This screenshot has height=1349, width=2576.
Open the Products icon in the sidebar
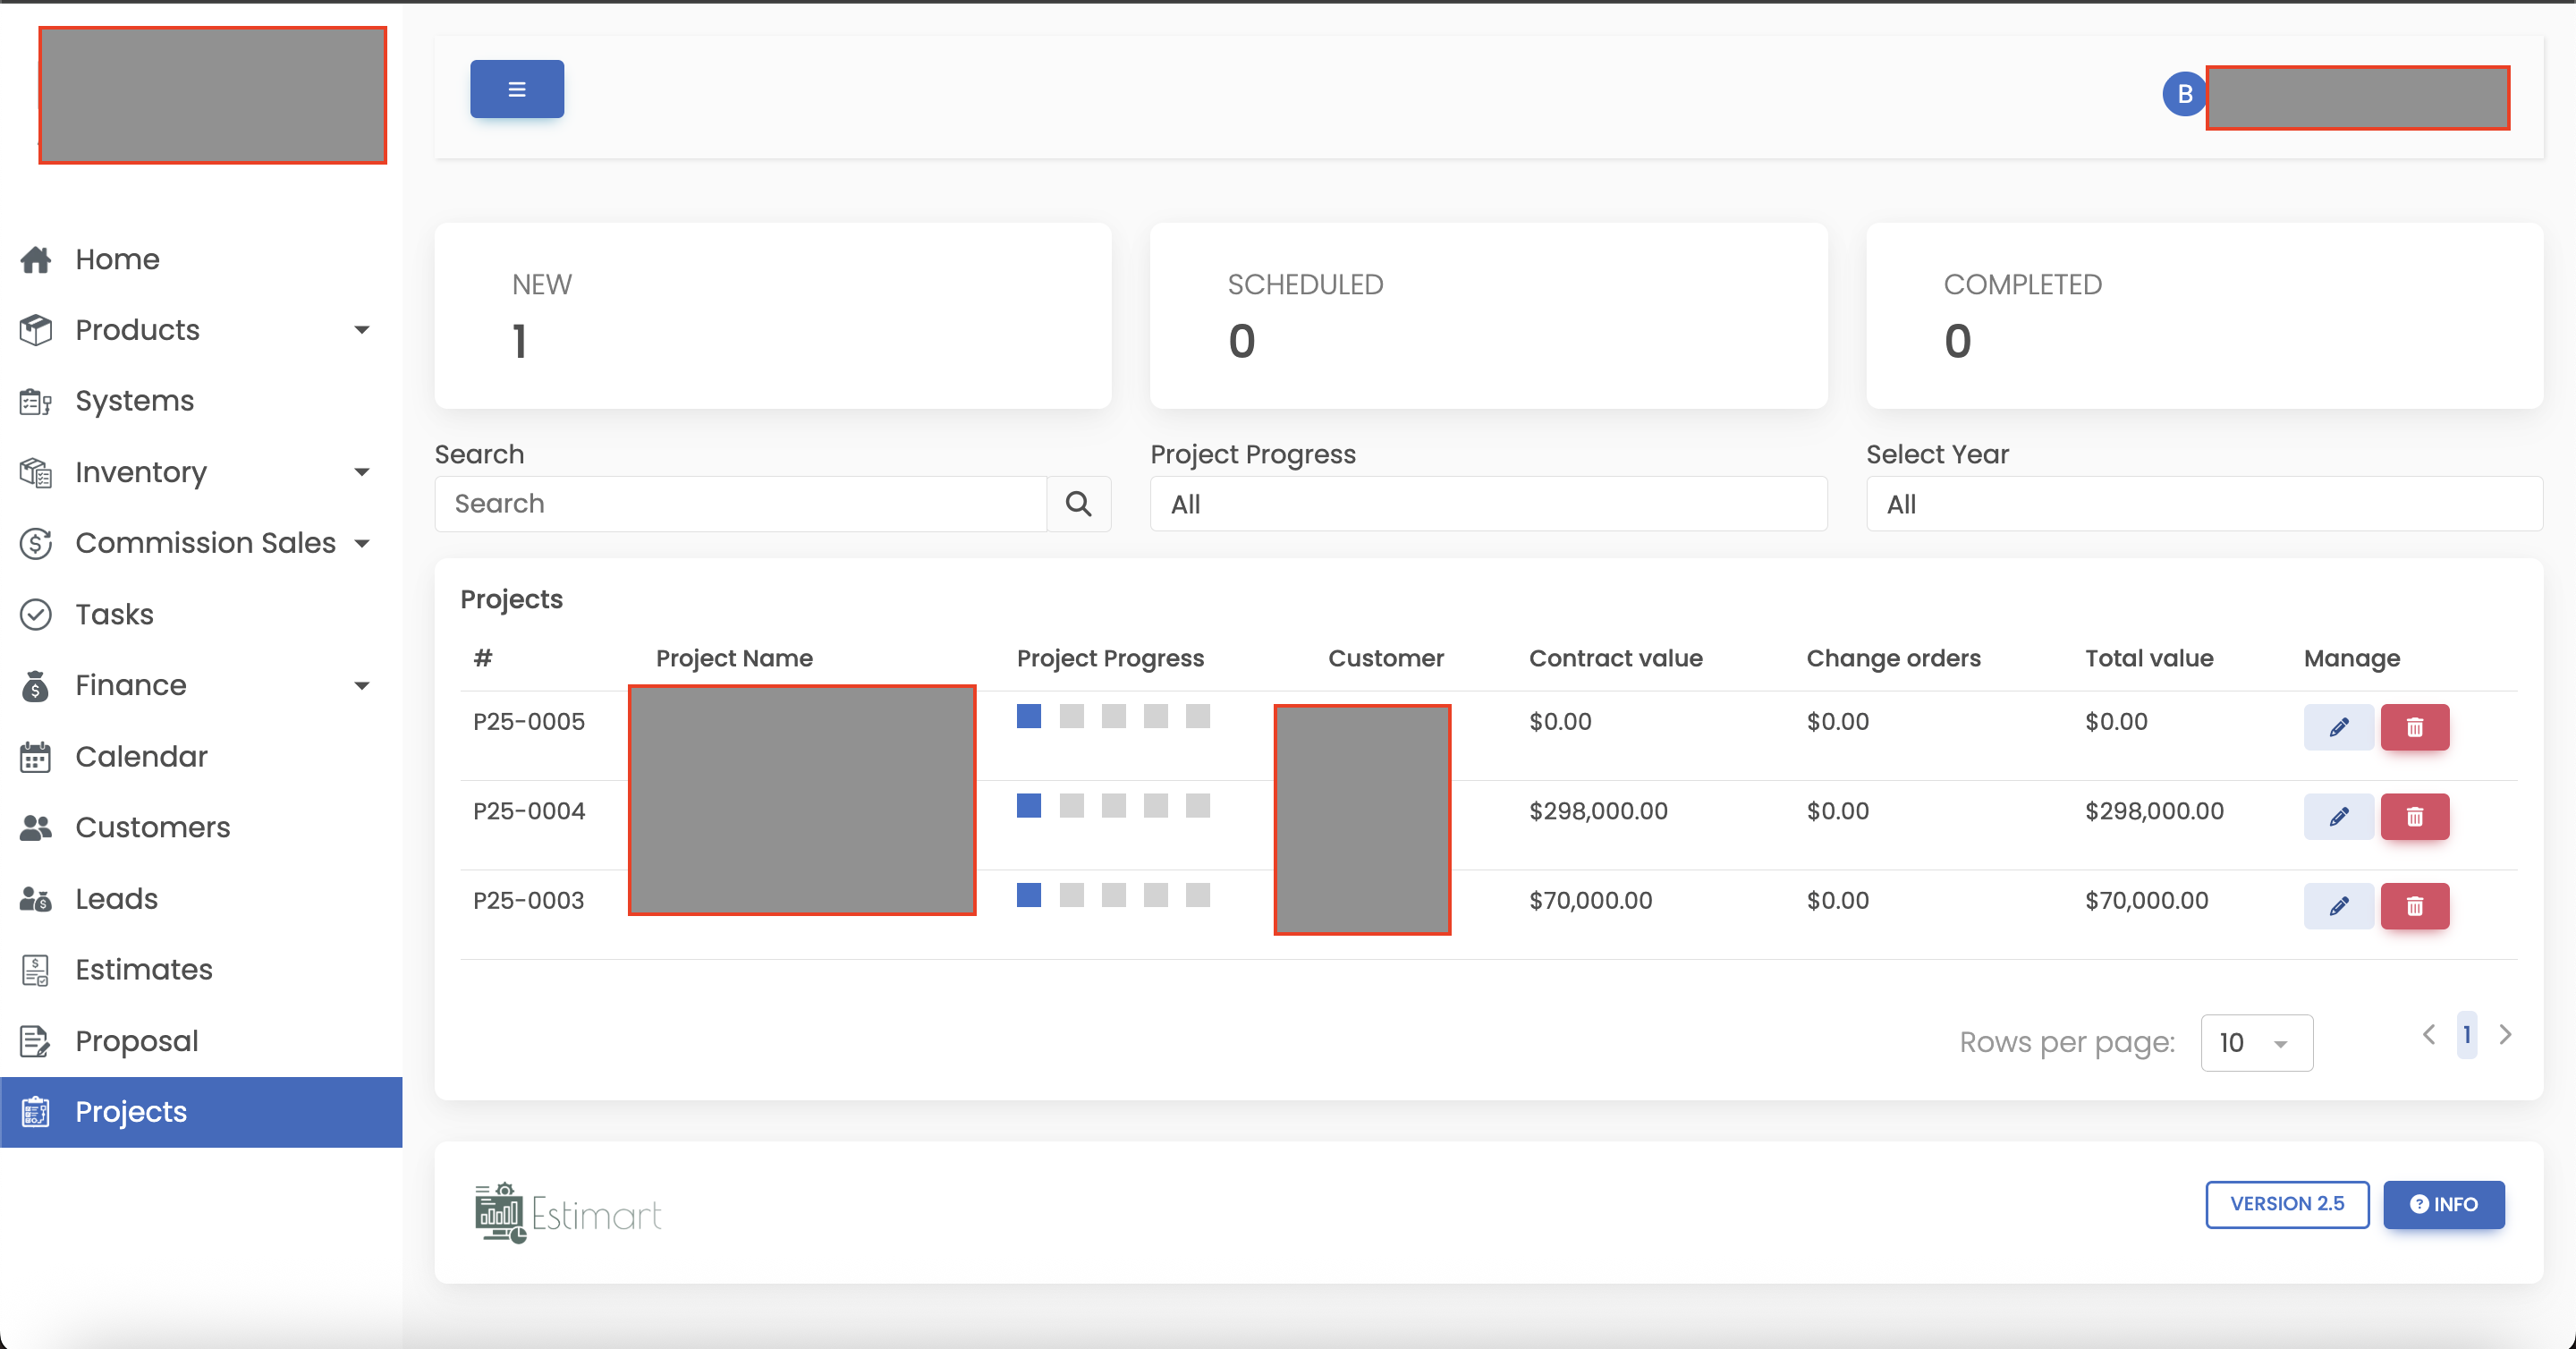36,329
